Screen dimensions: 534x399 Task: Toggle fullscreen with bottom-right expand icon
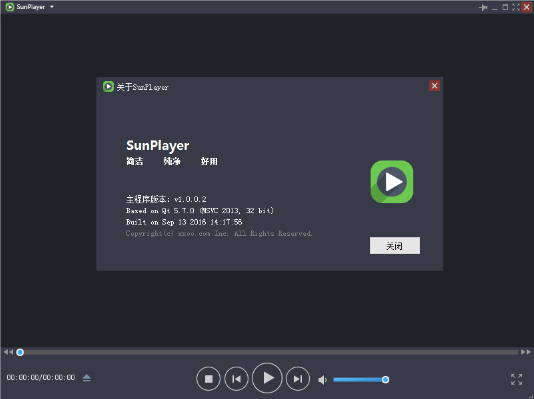(516, 379)
